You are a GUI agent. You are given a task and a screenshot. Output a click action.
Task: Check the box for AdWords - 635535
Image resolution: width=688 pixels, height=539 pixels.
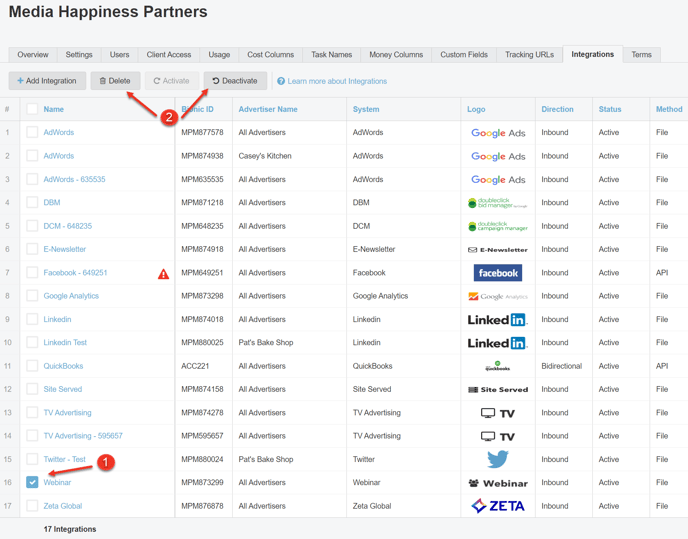pyautogui.click(x=32, y=179)
